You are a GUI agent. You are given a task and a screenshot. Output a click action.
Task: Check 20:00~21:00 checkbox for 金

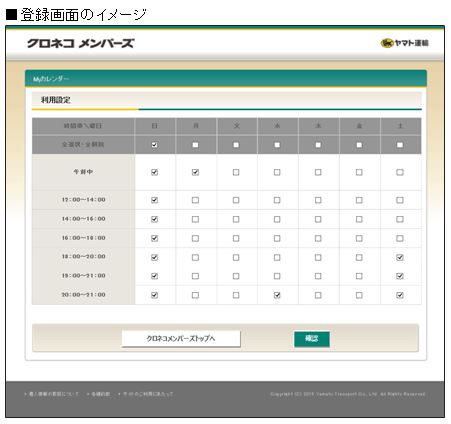359,295
